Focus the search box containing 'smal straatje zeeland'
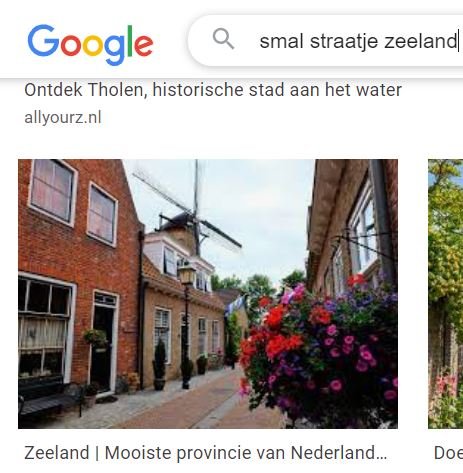Screen dimensions: 463x473 326,41
